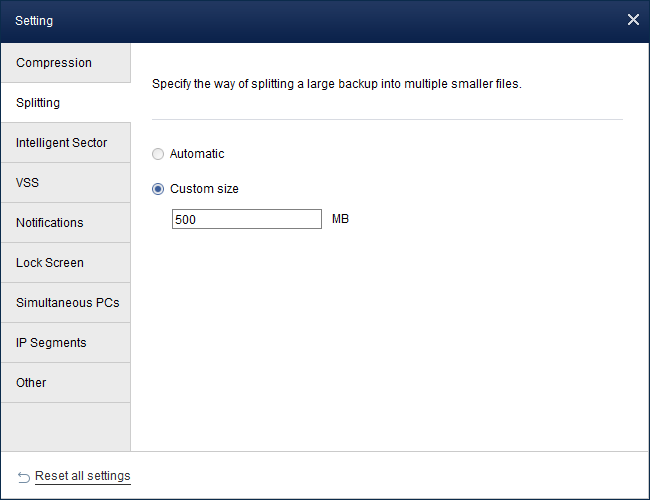Viewport: 650px width, 500px height.
Task: Switch to IP Segments tab
Action: coord(65,343)
